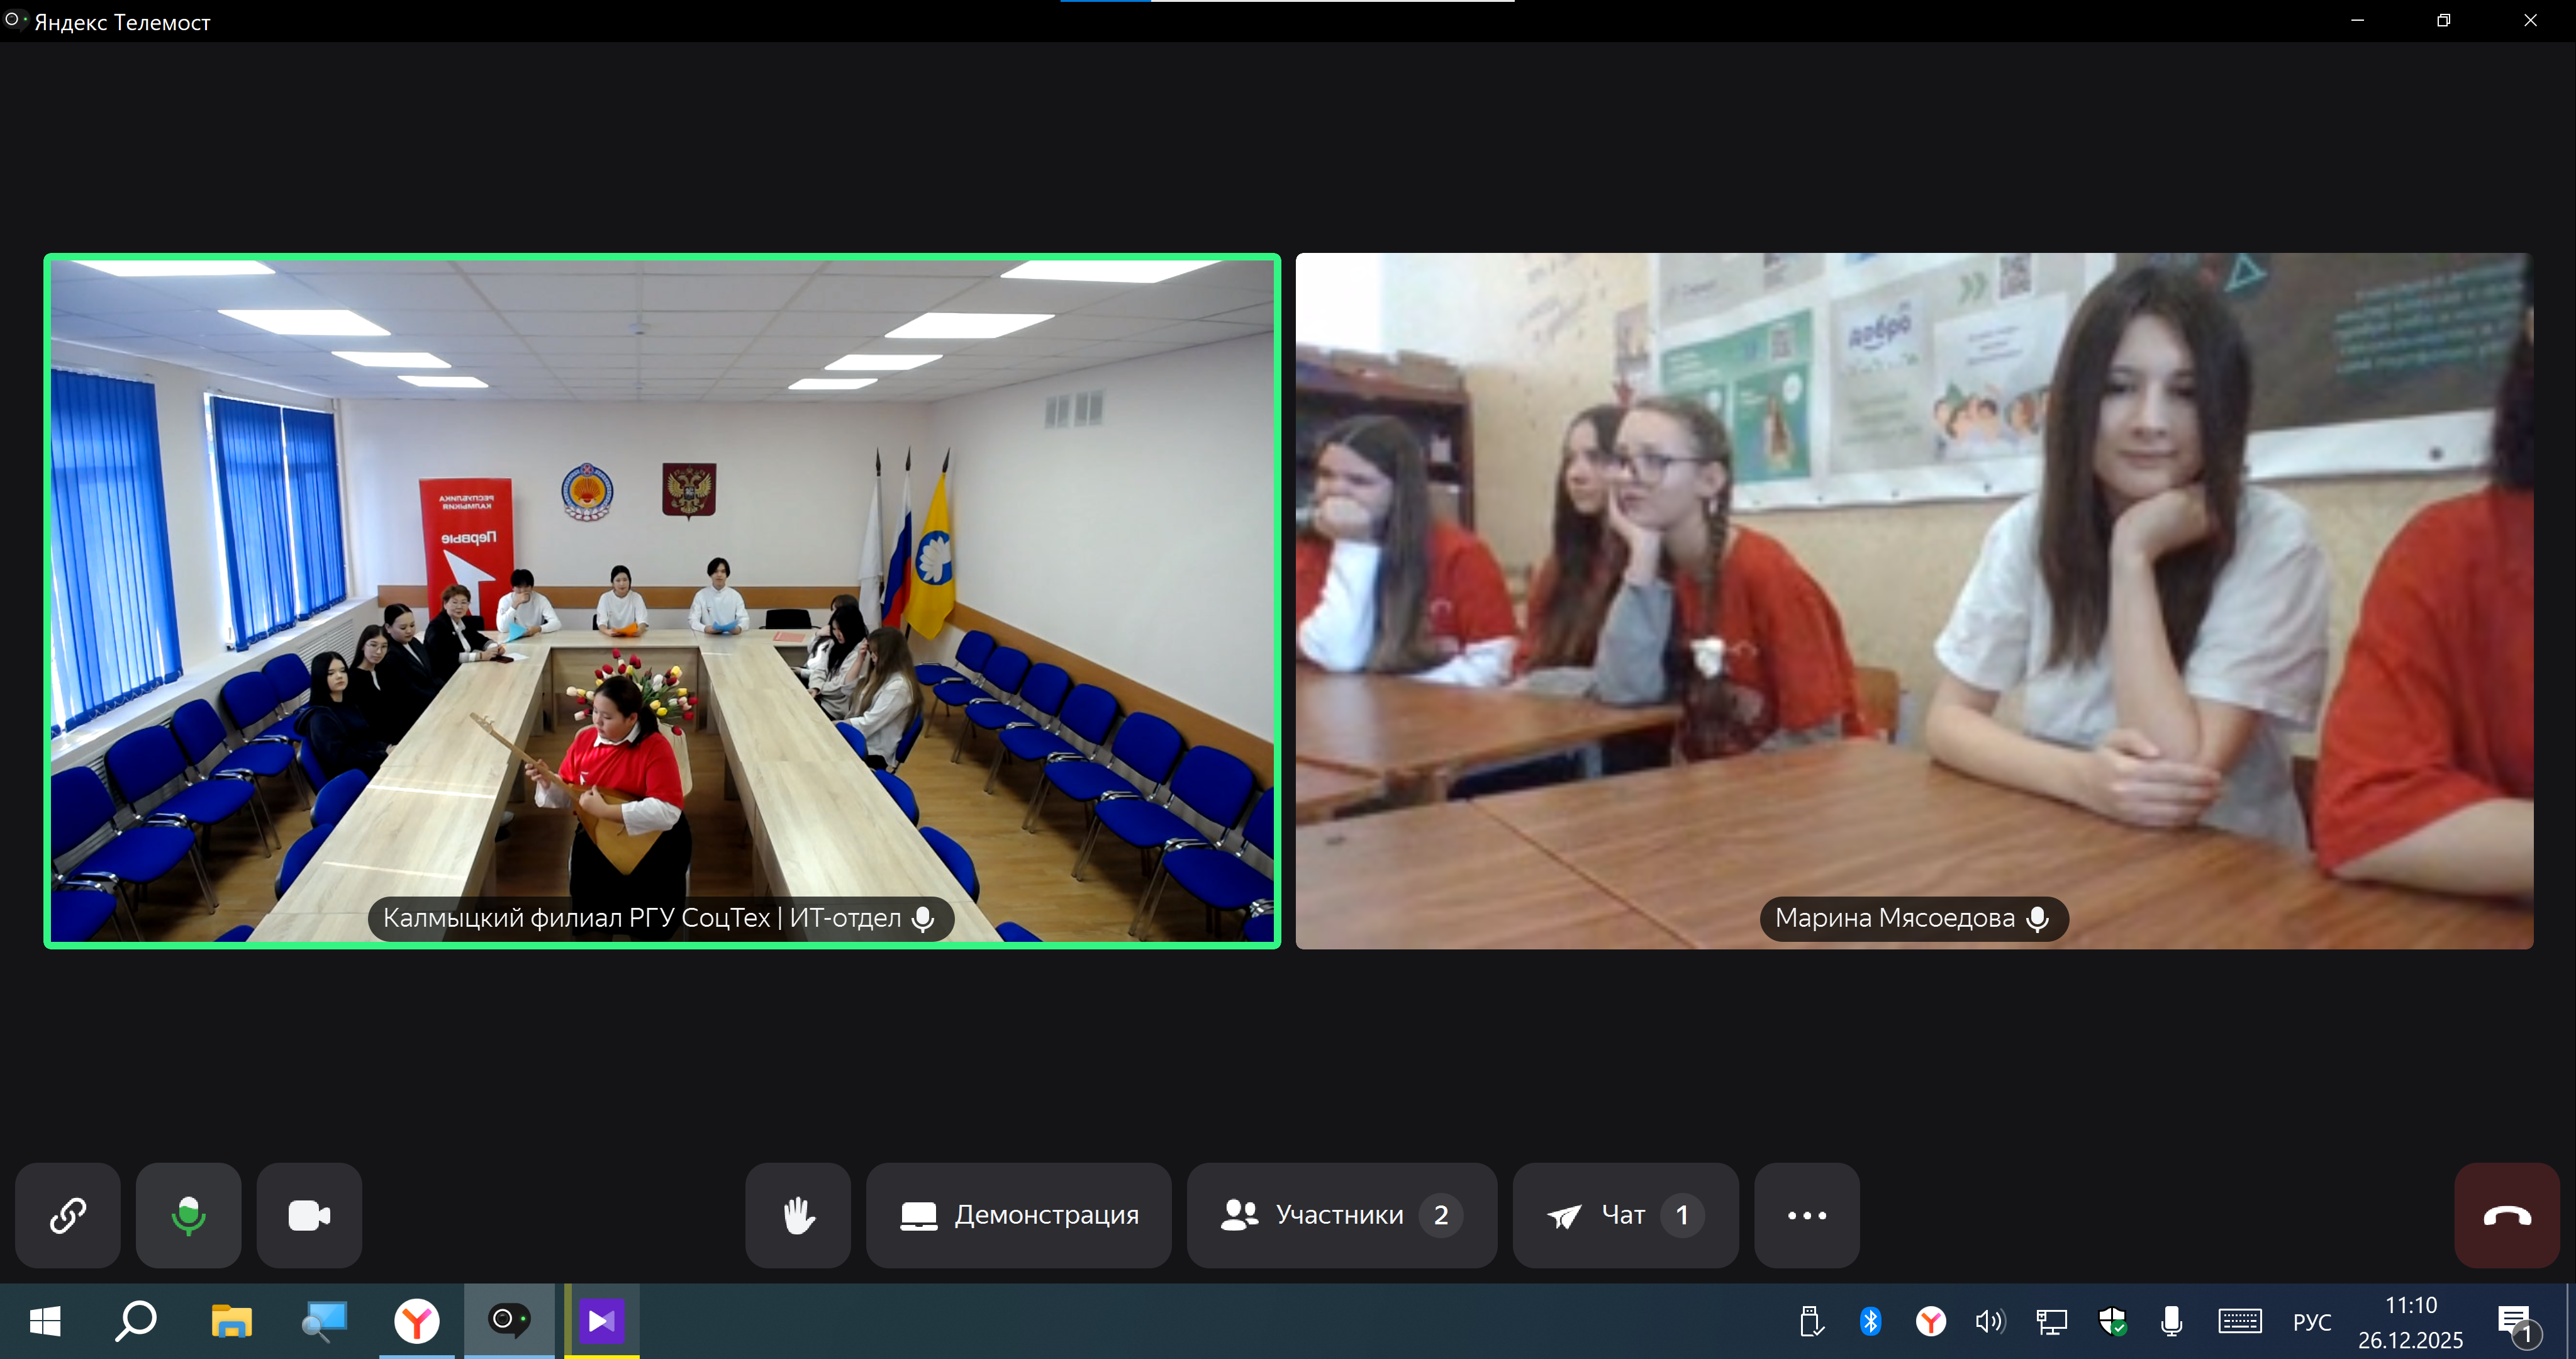The image size is (2576, 1359).
Task: Open the Участники participants list
Action: point(1340,1215)
